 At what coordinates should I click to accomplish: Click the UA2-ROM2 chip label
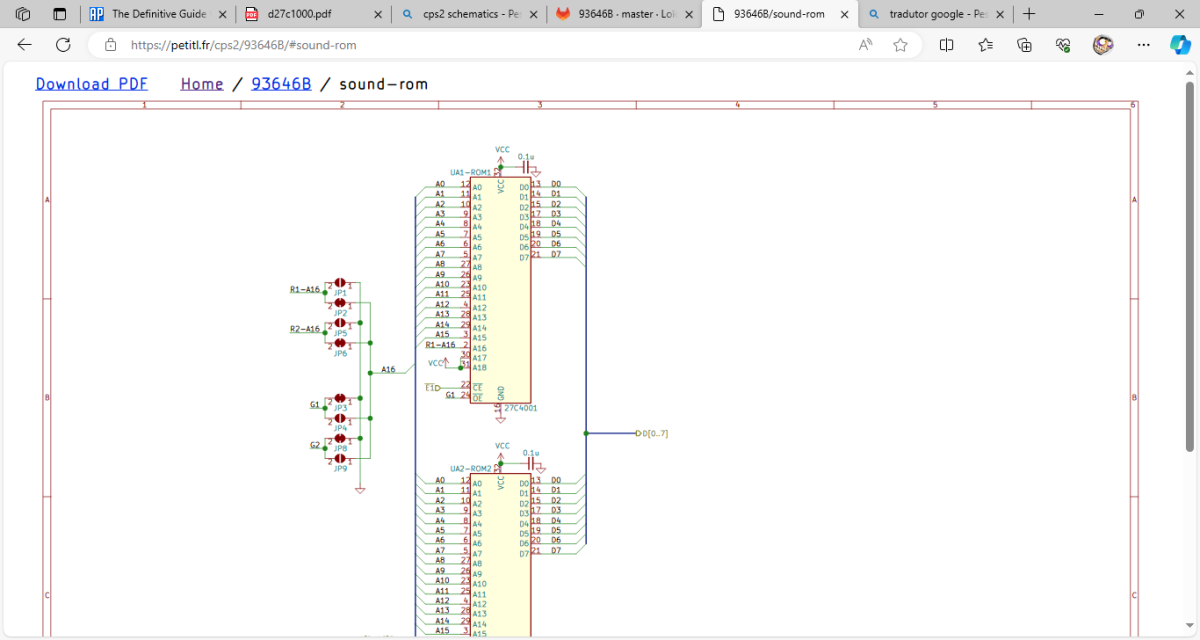pyautogui.click(x=471, y=469)
